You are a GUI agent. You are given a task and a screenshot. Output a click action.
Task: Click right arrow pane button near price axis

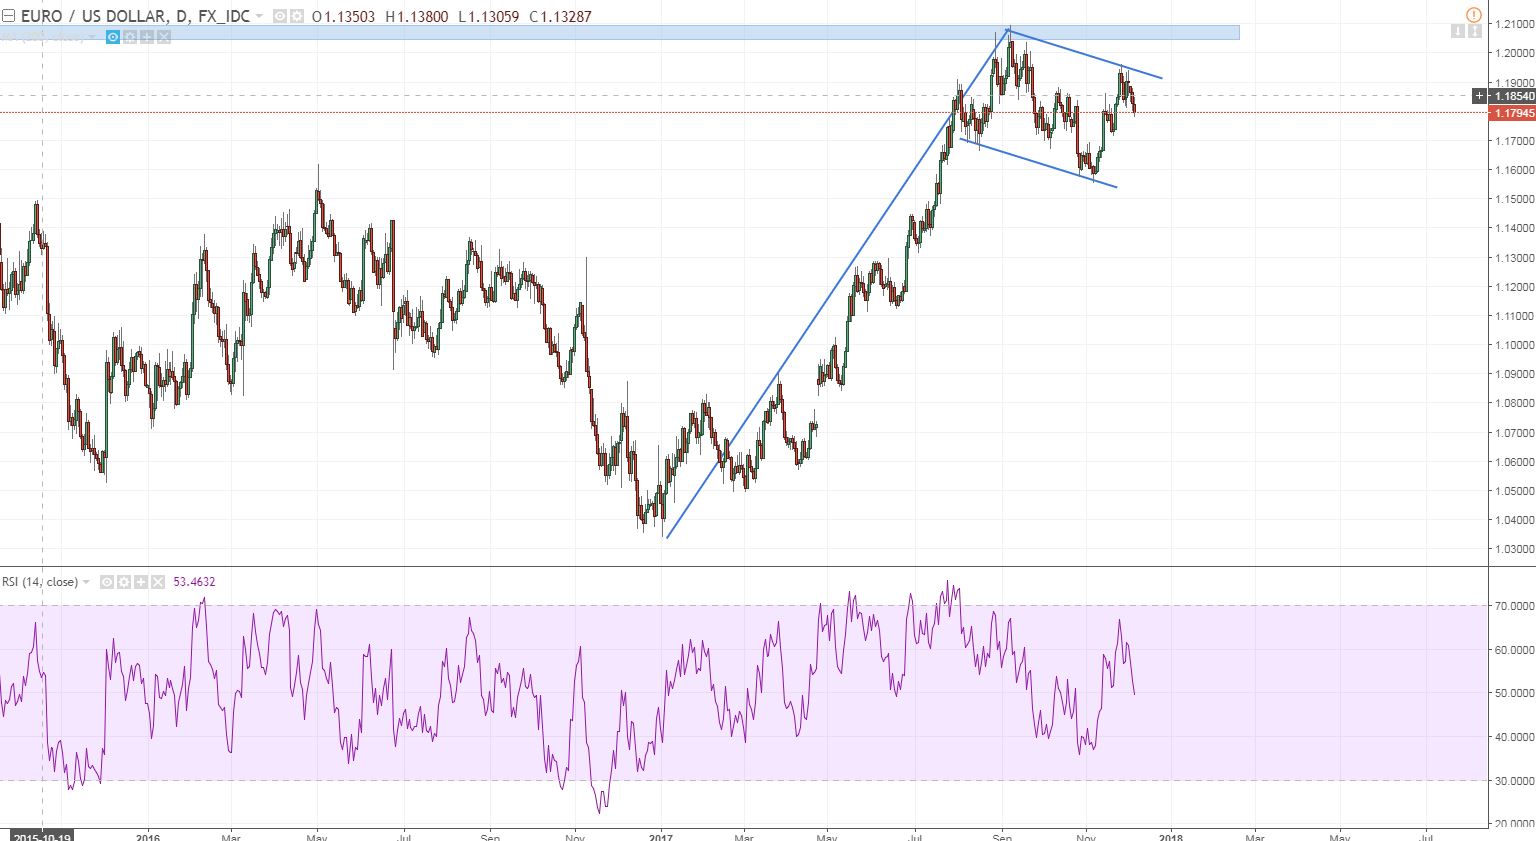click(x=1474, y=32)
